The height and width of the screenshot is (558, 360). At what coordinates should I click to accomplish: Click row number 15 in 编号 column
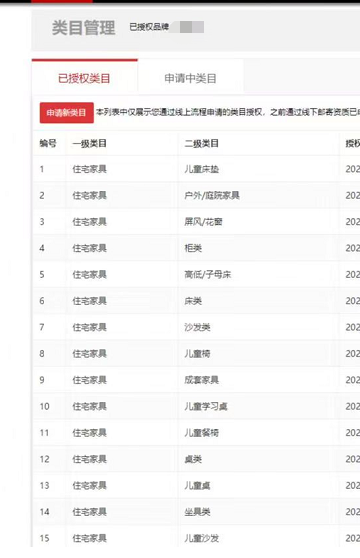point(44,538)
